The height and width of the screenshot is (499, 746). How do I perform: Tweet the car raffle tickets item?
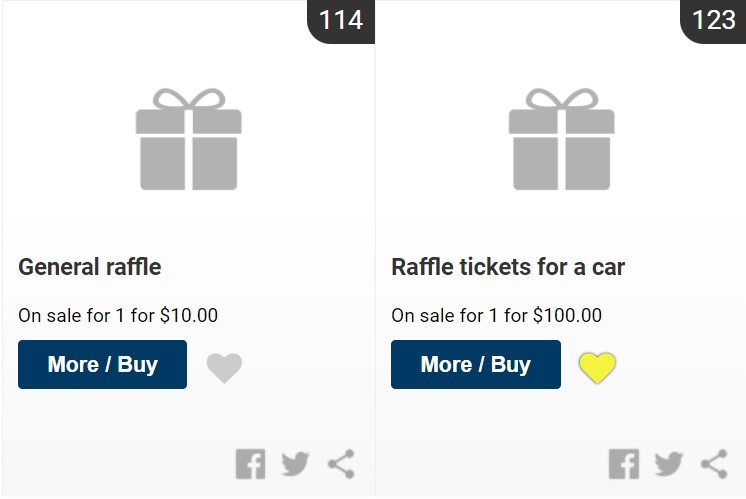[x=668, y=464]
